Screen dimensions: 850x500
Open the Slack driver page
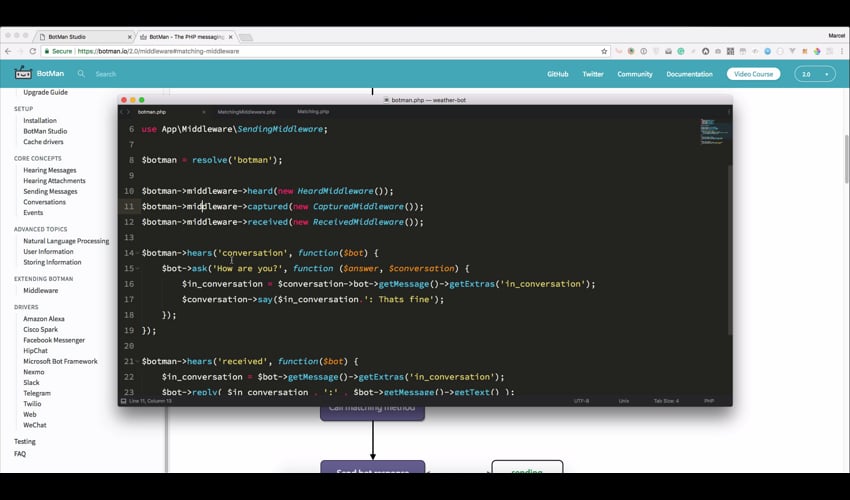(31, 382)
